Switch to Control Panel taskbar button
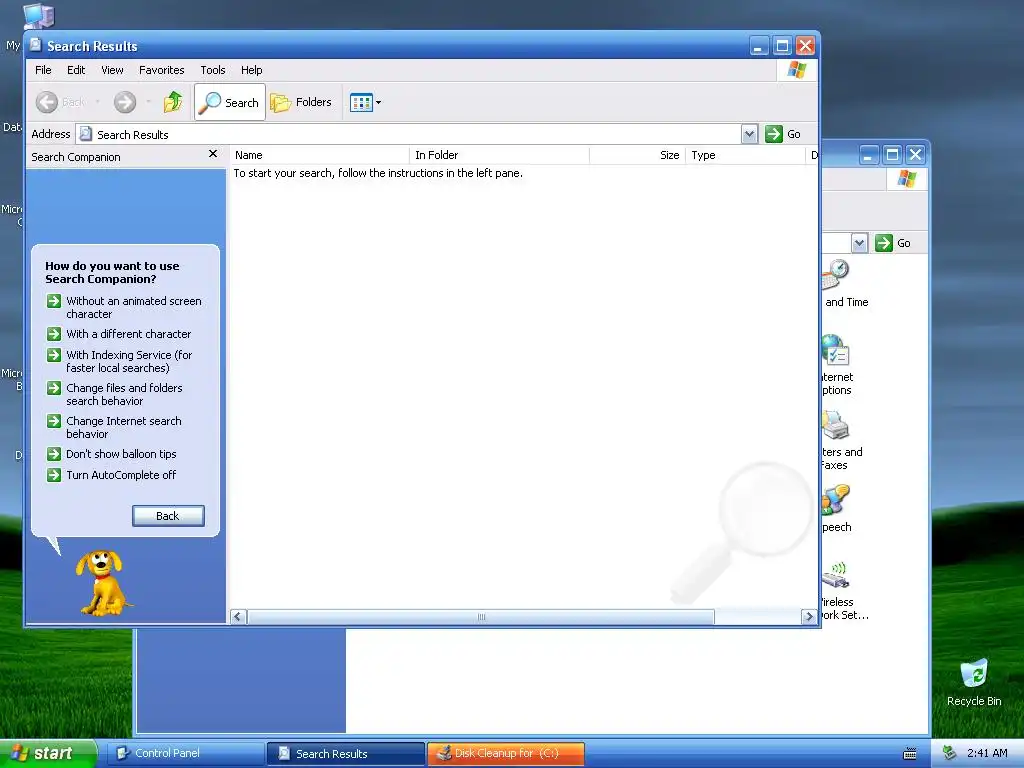Image resolution: width=1024 pixels, height=768 pixels. point(185,753)
